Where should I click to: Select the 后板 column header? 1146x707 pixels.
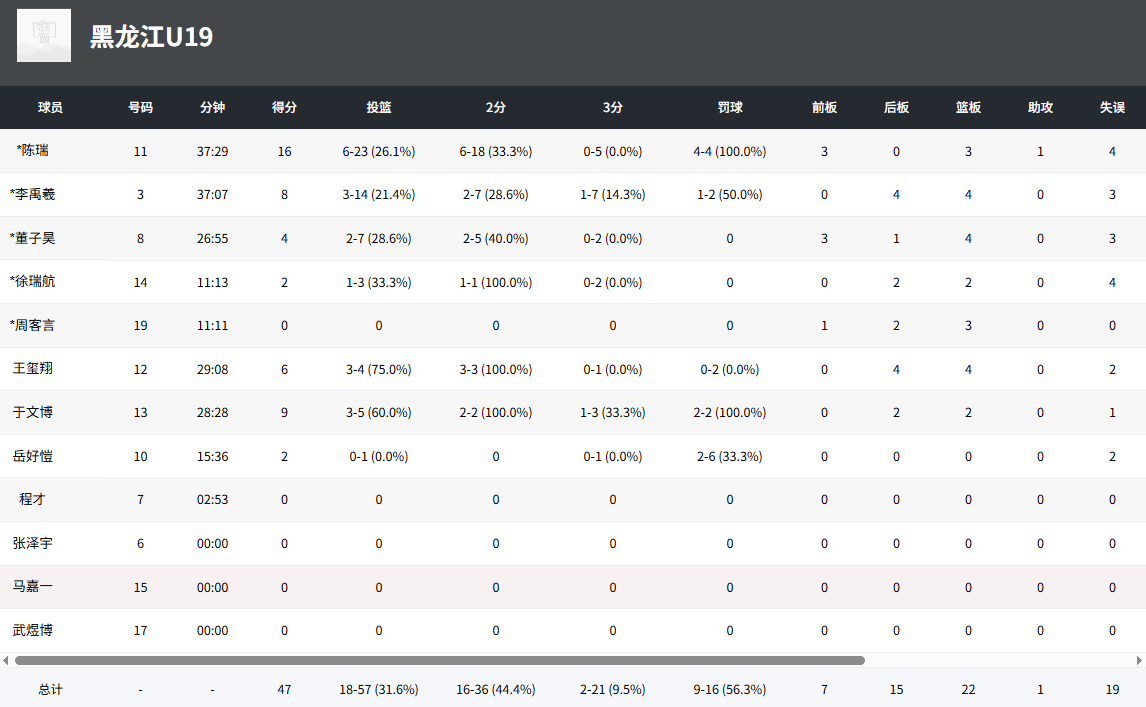[896, 107]
